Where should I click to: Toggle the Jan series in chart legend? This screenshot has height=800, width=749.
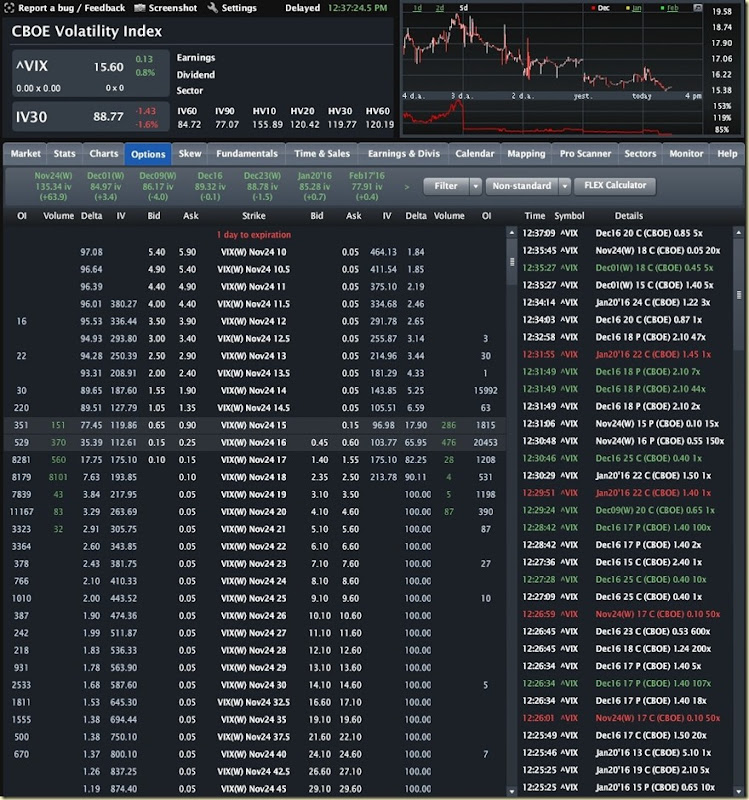point(634,8)
